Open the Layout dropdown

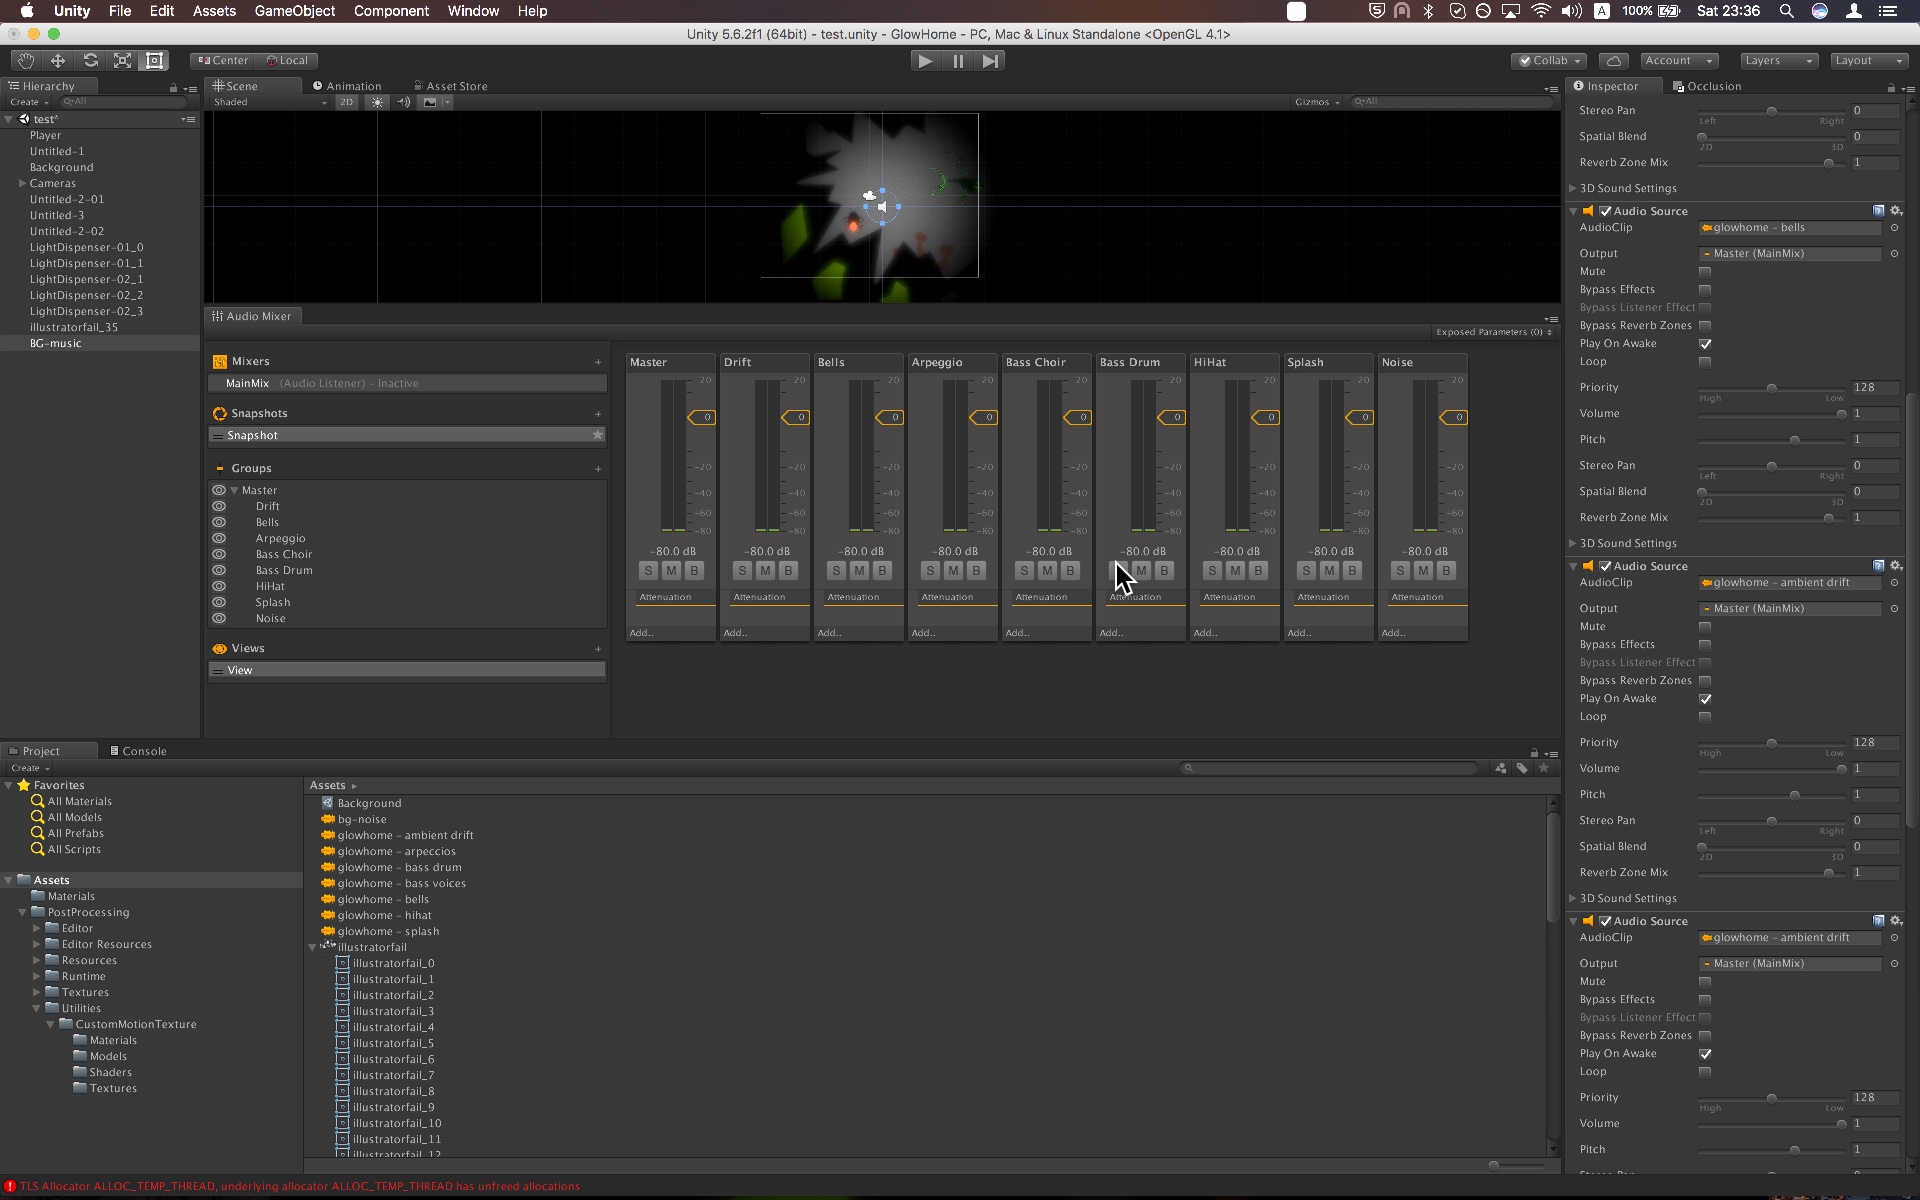coord(1868,61)
